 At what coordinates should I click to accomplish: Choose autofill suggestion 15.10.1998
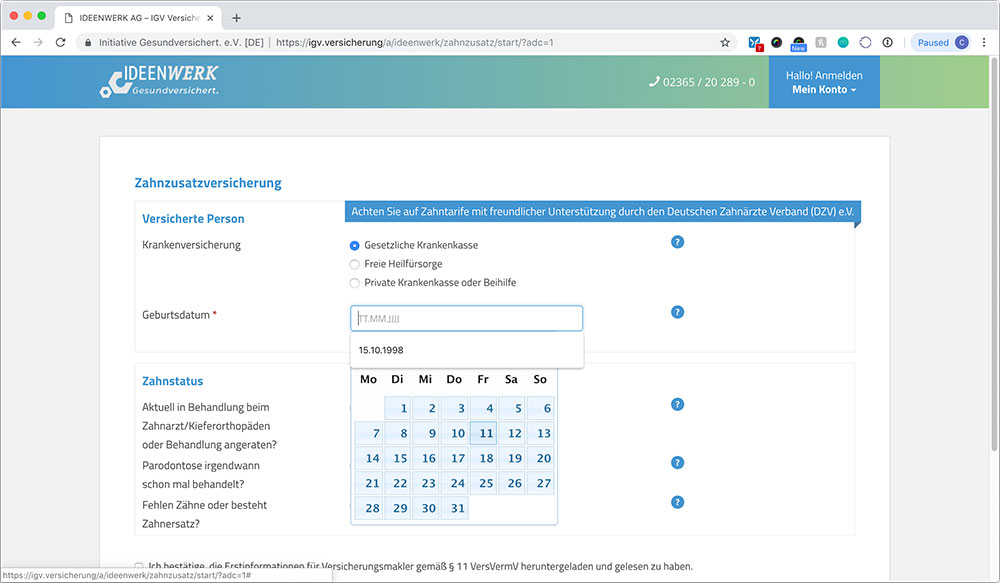(466, 350)
